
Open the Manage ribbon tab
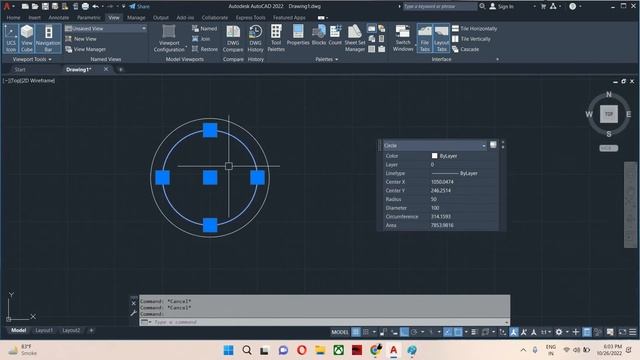coord(136,18)
